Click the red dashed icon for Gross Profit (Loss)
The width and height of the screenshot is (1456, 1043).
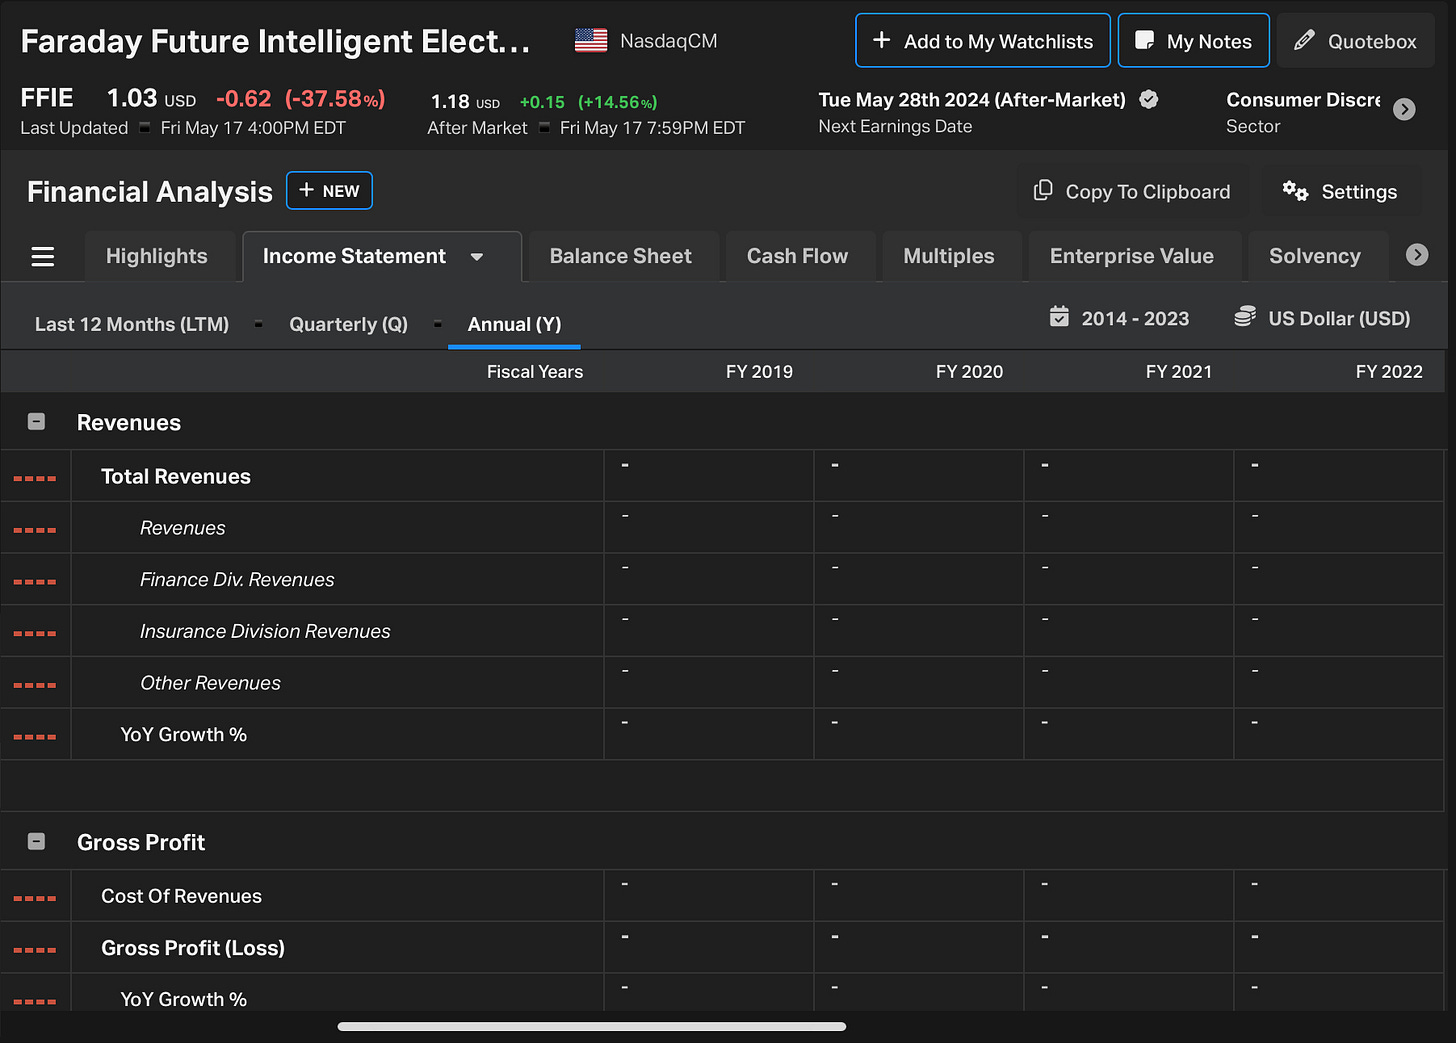pyautogui.click(x=35, y=951)
